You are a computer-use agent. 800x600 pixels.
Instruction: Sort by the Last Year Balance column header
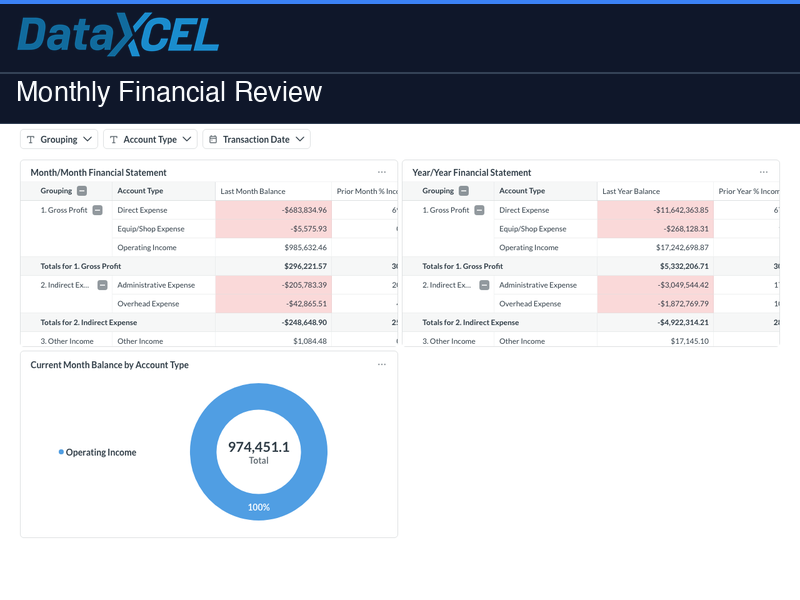pos(631,190)
